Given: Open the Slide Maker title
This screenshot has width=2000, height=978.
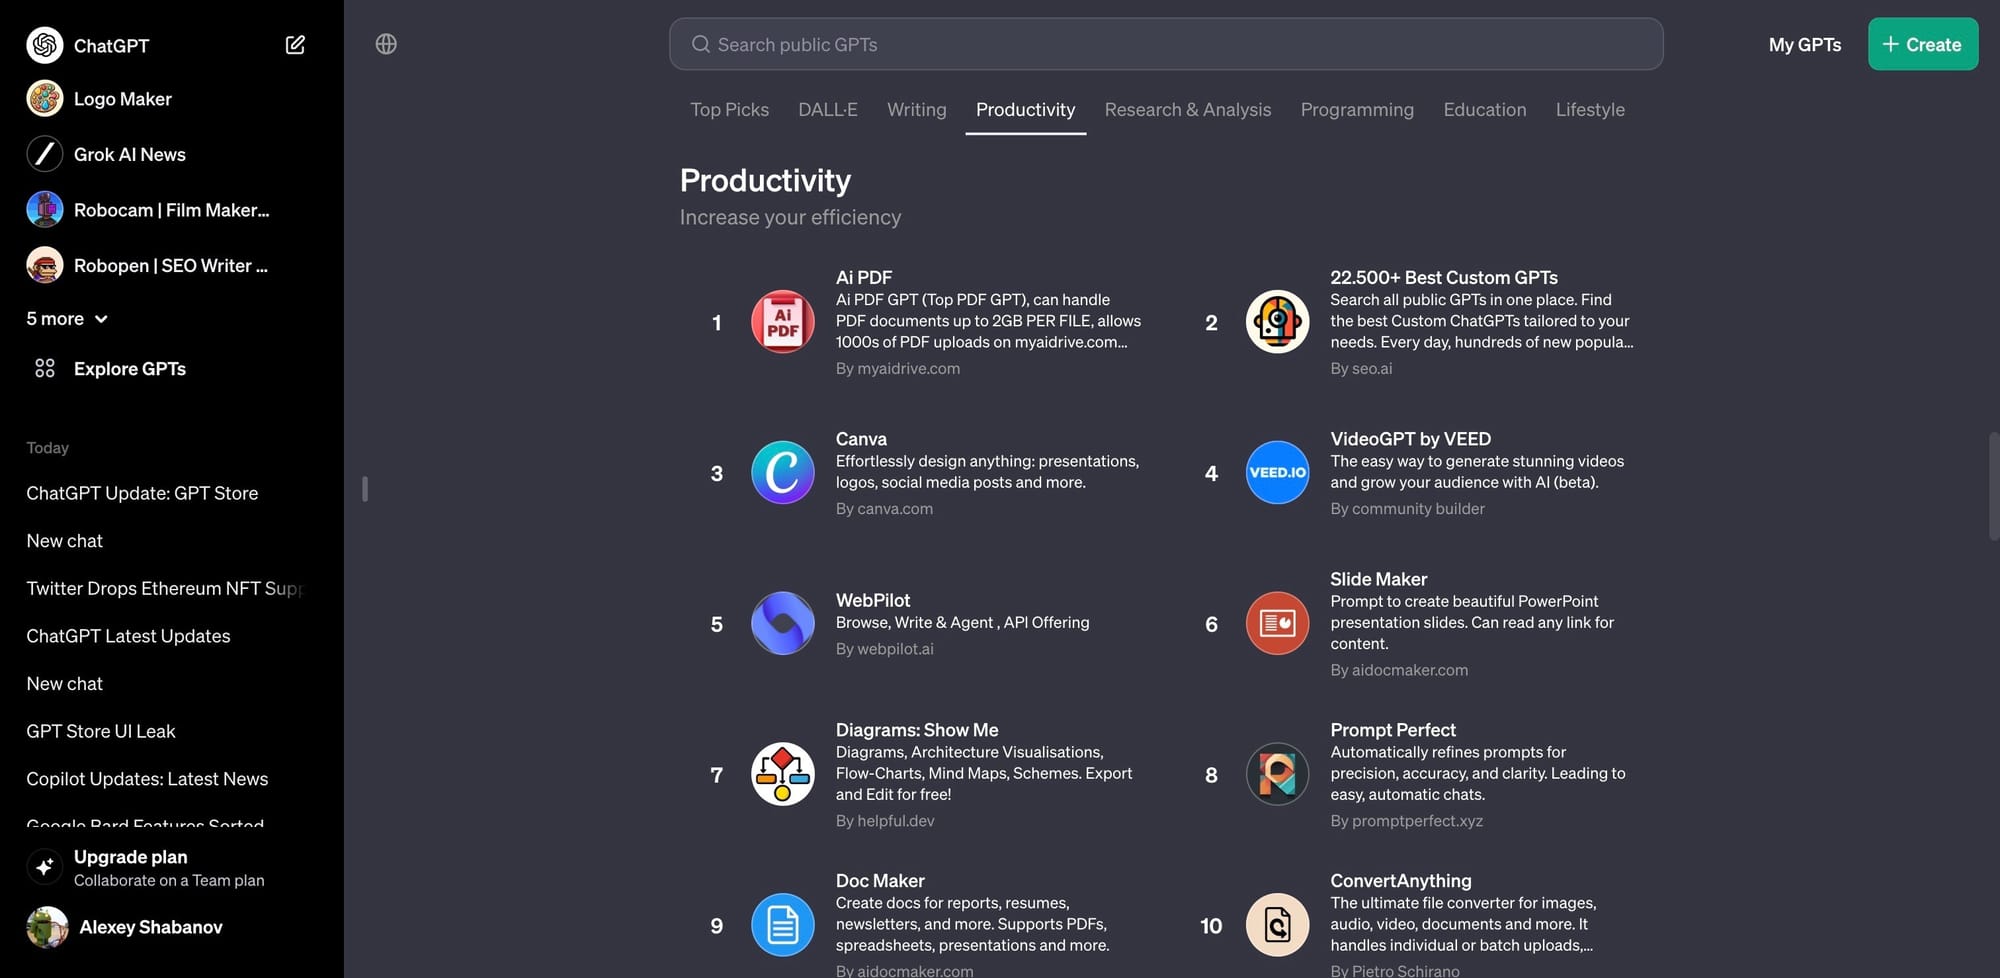Looking at the screenshot, I should 1378,579.
